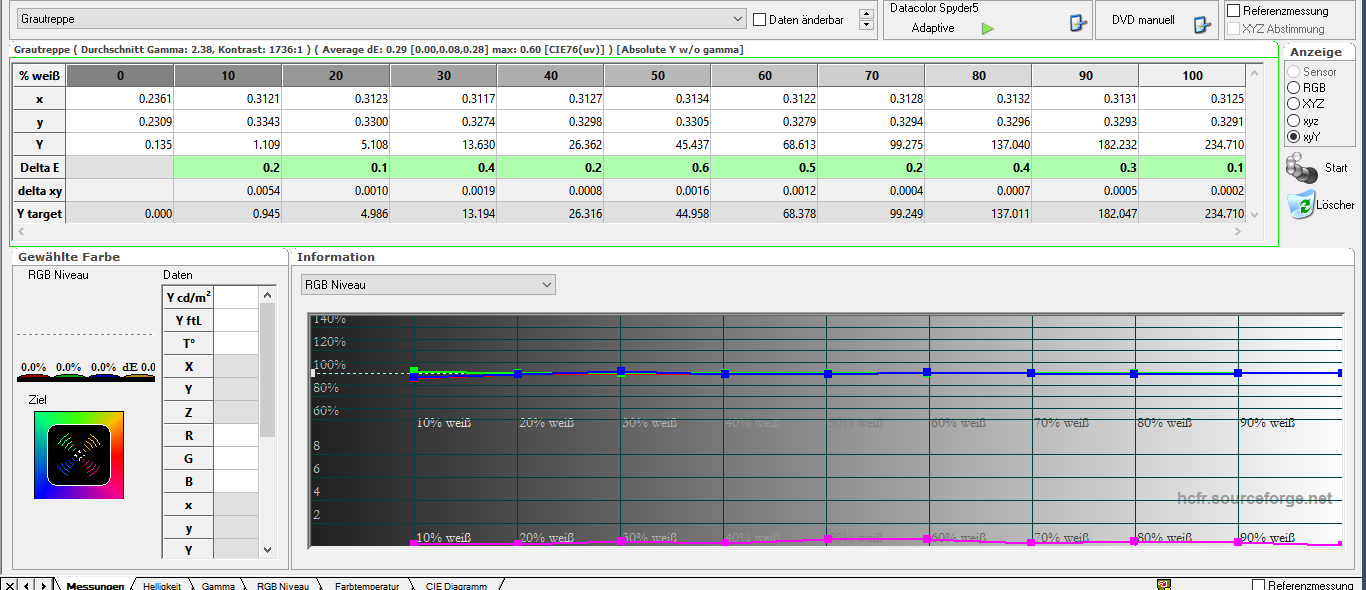The width and height of the screenshot is (1366, 590).
Task: Click the Y ftL value field
Action: click(x=236, y=320)
